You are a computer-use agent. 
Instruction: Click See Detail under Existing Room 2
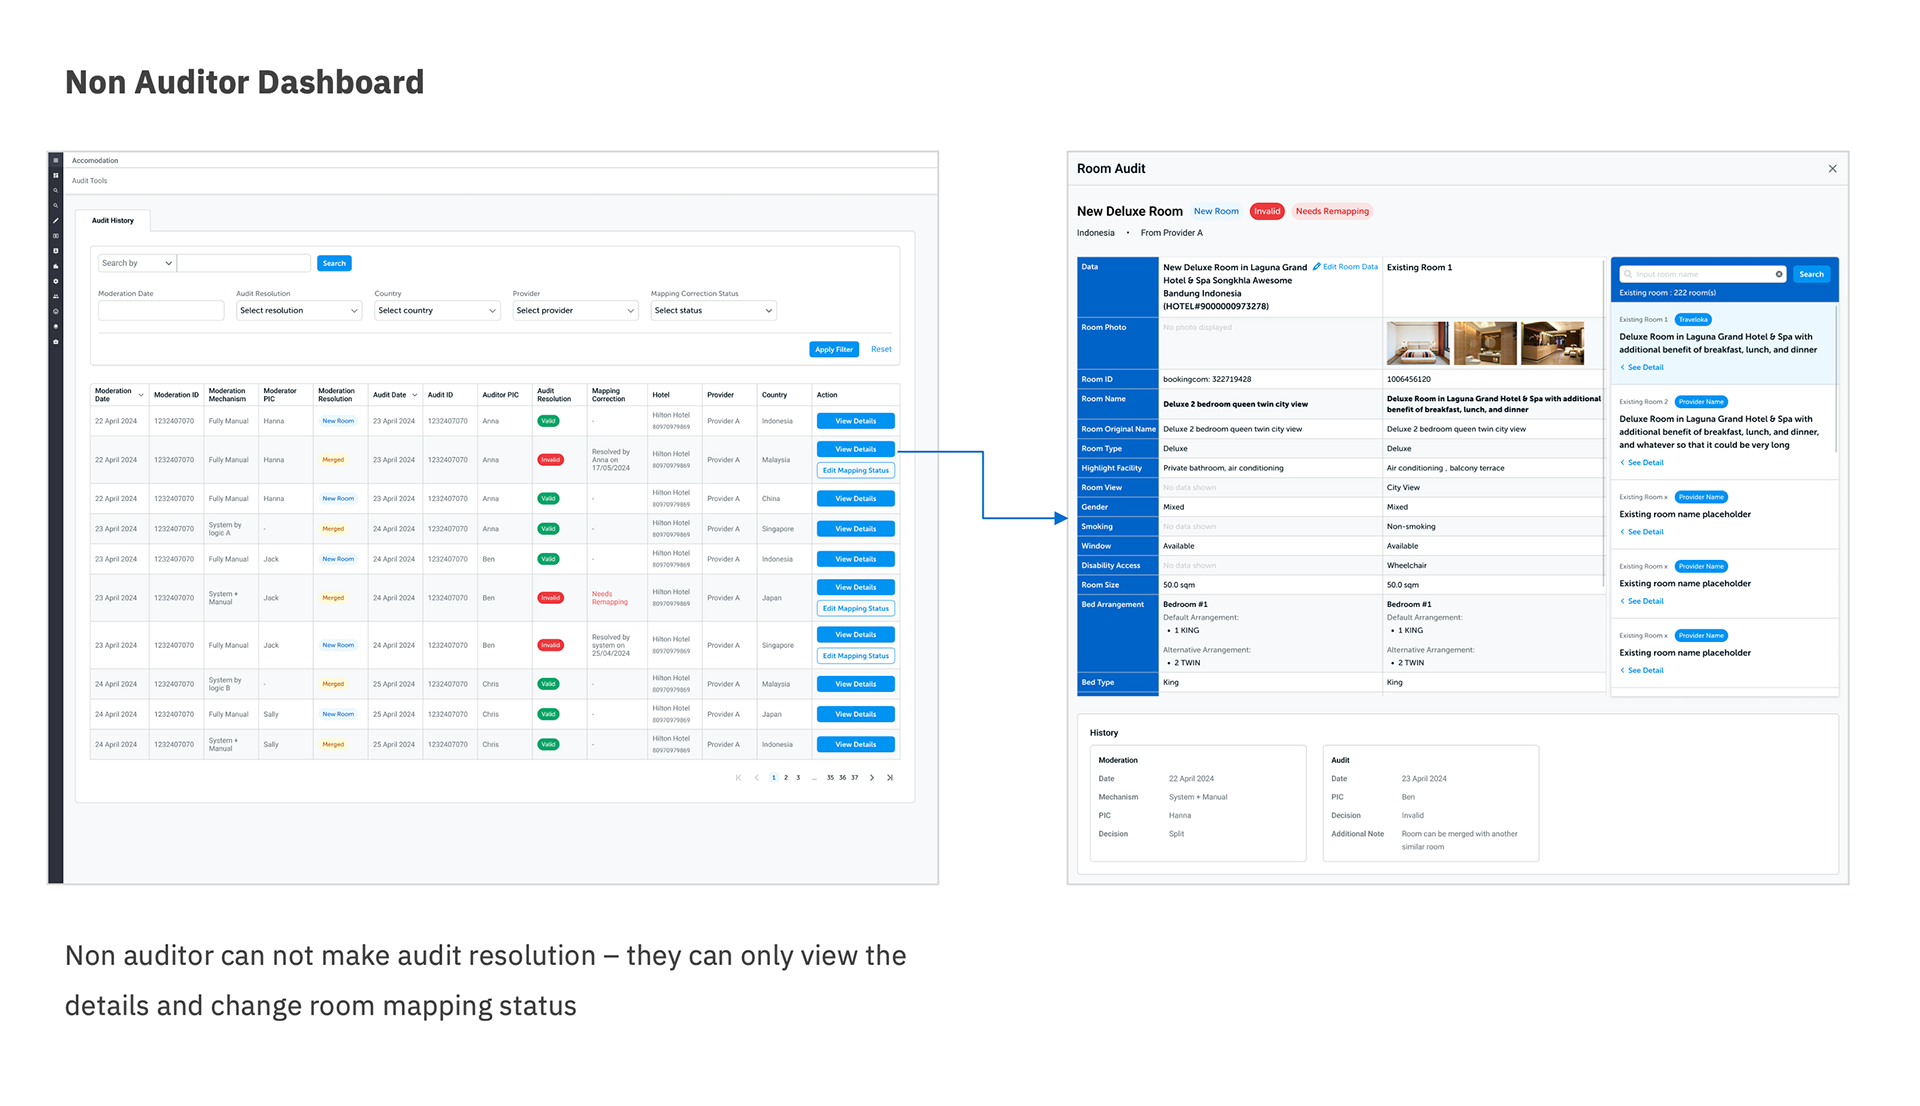[1645, 463]
